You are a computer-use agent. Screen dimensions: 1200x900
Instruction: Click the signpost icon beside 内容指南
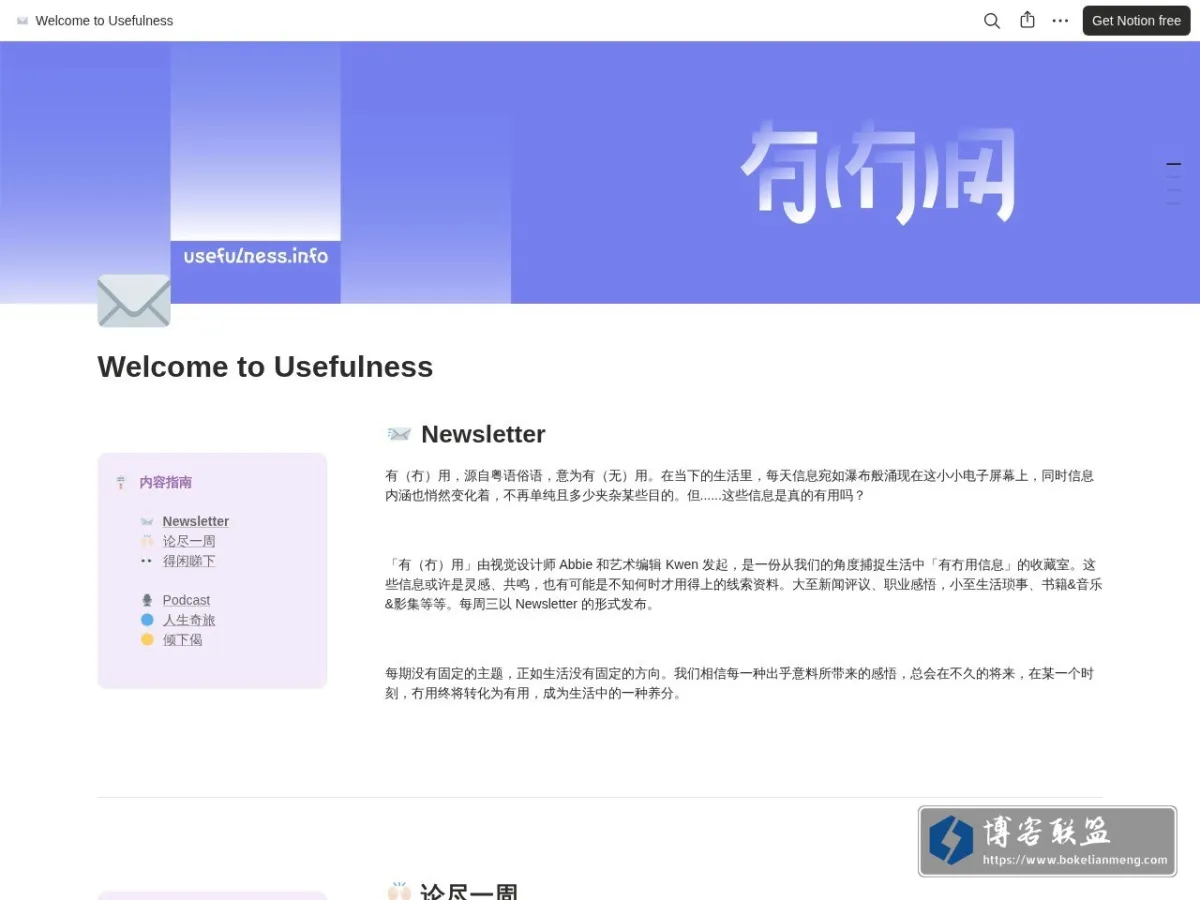click(121, 483)
